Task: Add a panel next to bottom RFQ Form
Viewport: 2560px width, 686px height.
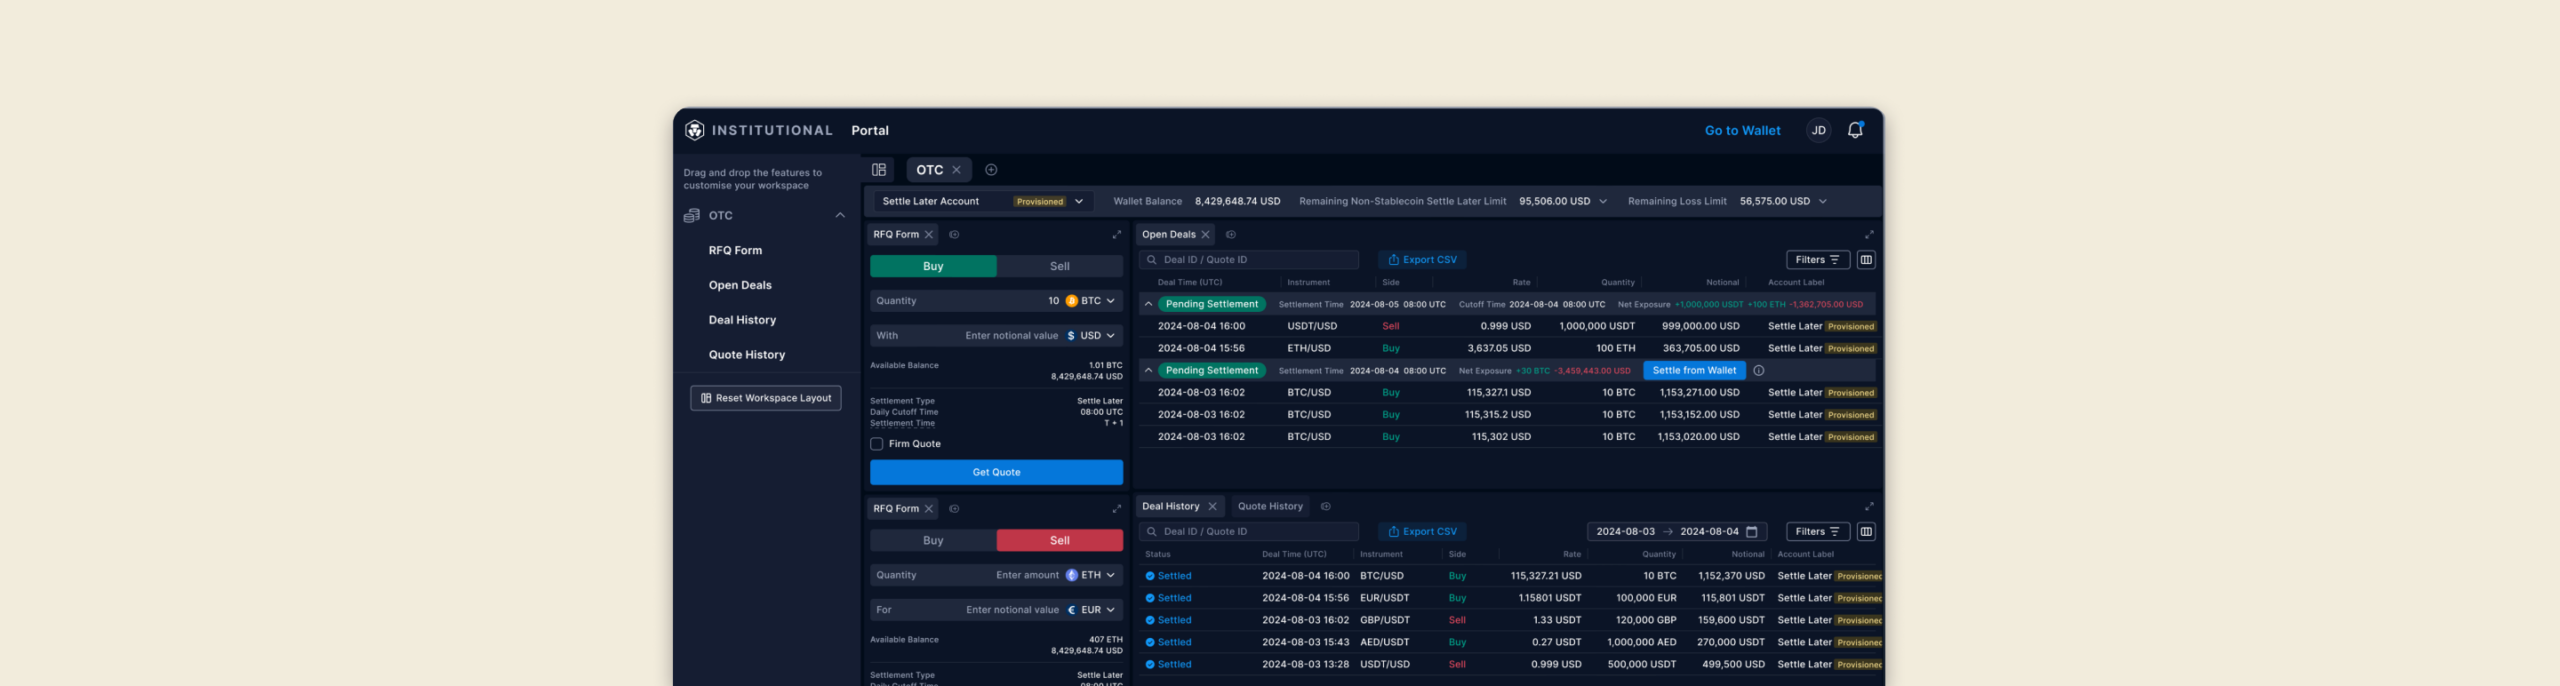Action: 954,509
